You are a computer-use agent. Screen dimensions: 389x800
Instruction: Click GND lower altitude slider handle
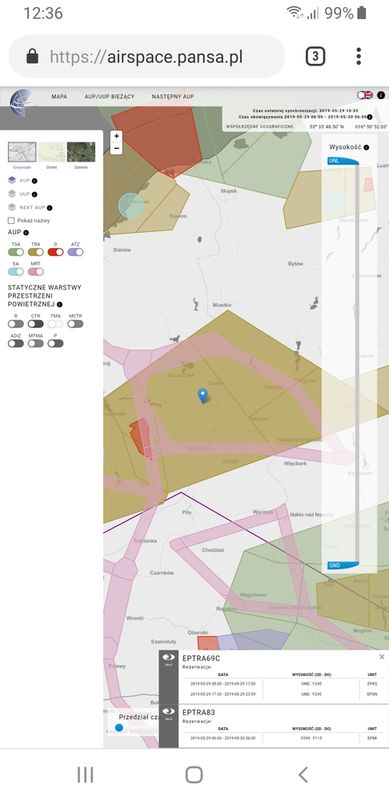[343, 565]
